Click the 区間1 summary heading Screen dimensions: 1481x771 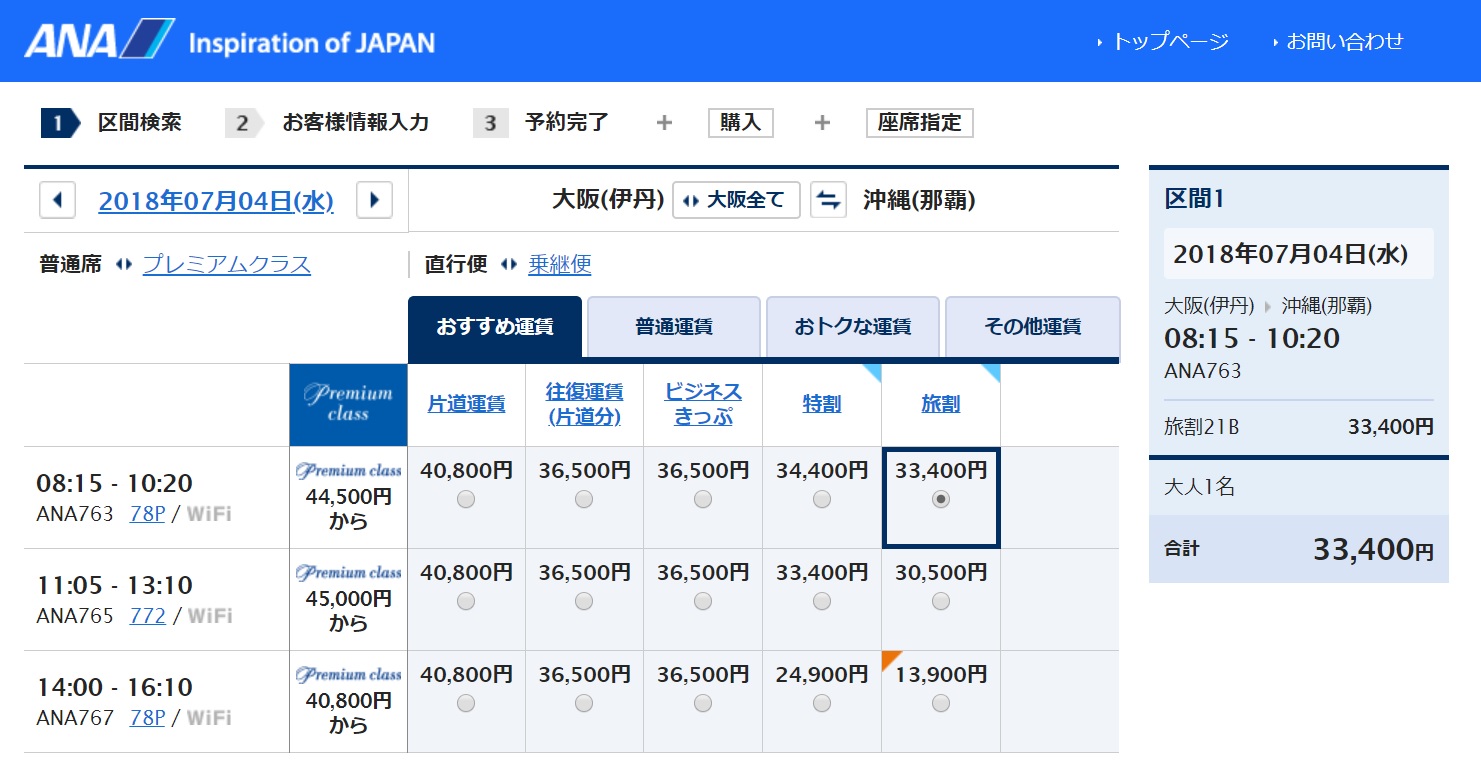pyautogui.click(x=1195, y=199)
